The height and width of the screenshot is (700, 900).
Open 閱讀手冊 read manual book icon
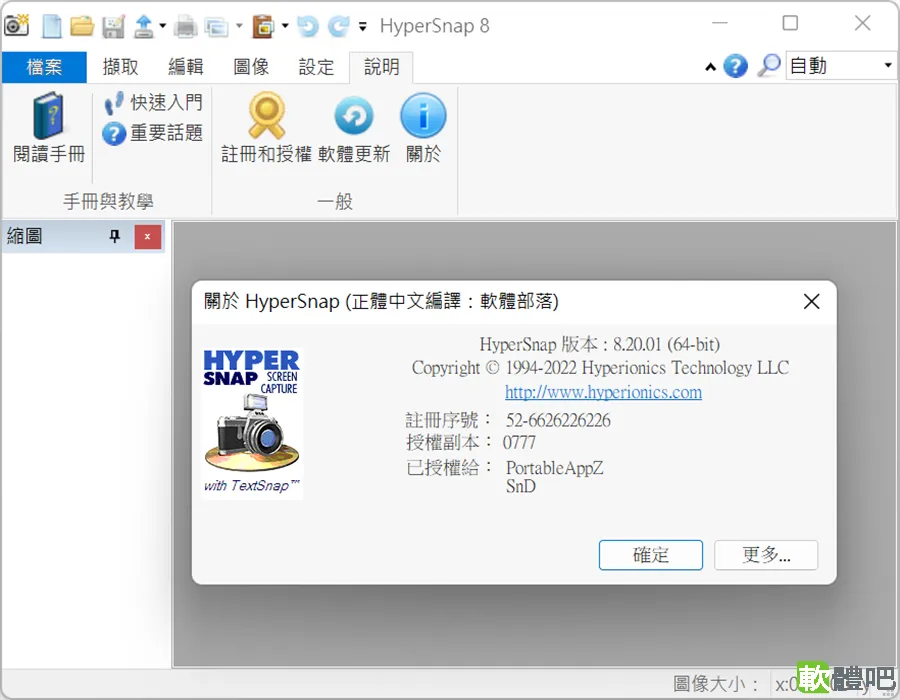point(49,128)
